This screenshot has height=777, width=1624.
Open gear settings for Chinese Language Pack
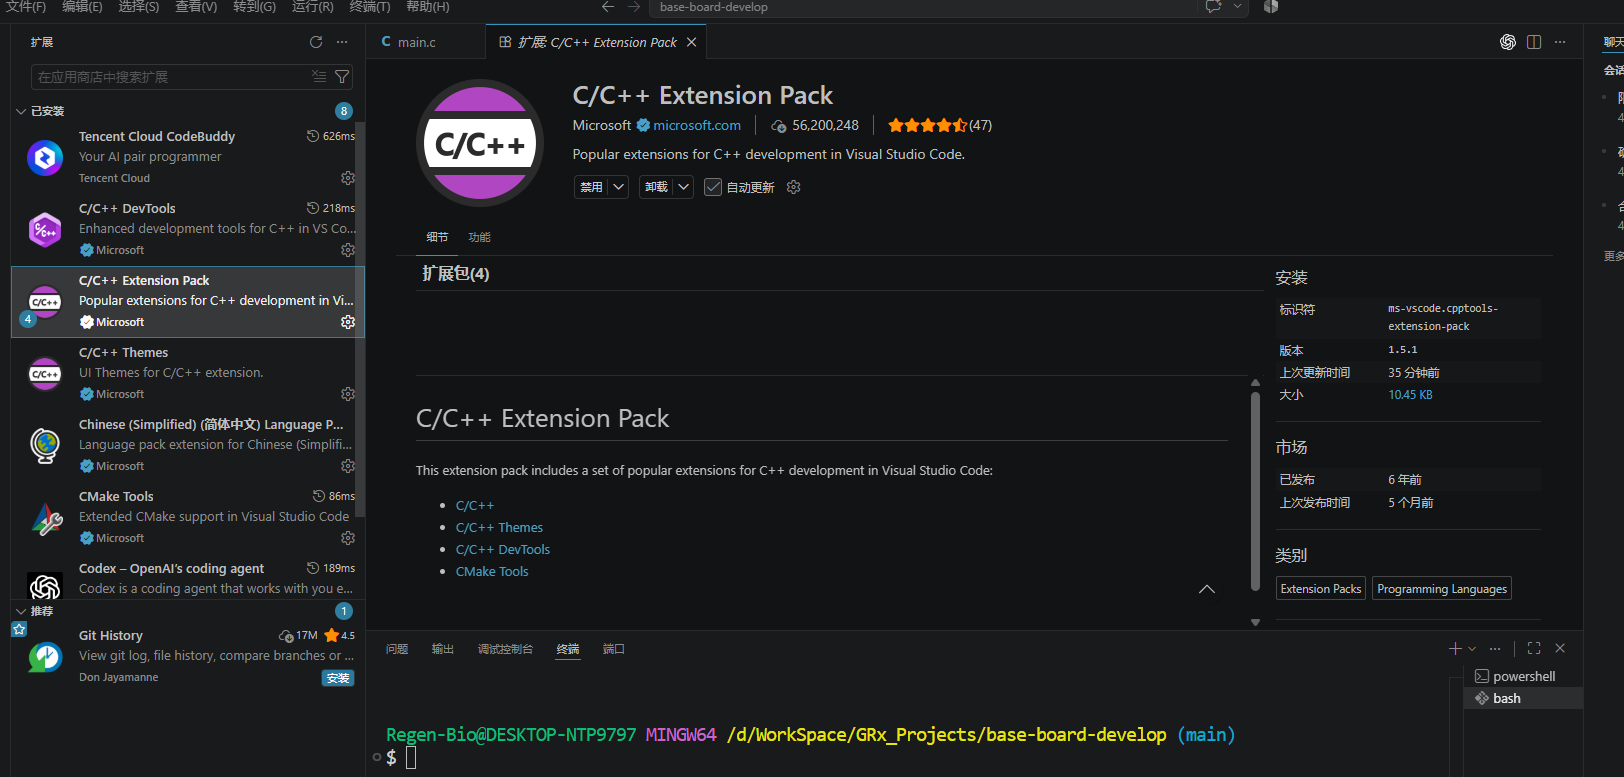[347, 466]
